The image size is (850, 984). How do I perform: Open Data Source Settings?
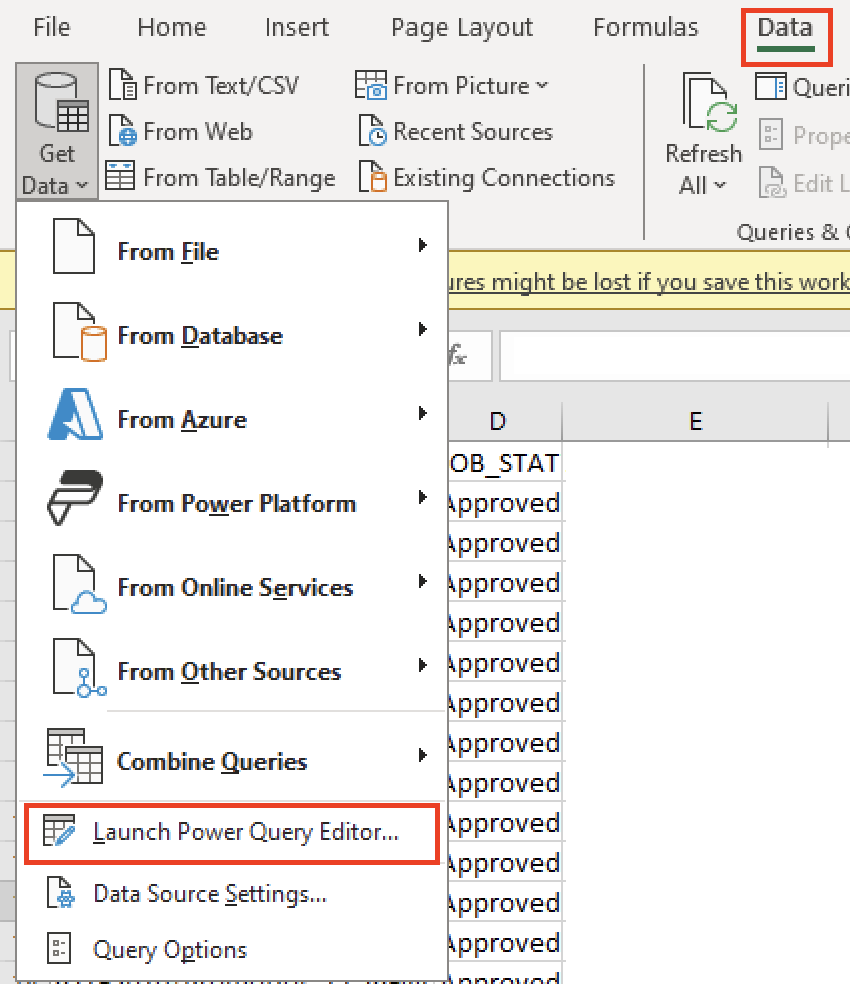point(232,894)
